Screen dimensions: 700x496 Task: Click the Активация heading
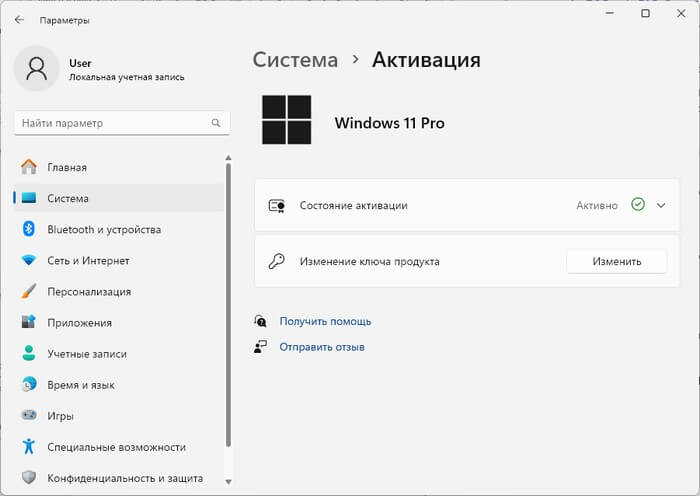pyautogui.click(x=426, y=60)
